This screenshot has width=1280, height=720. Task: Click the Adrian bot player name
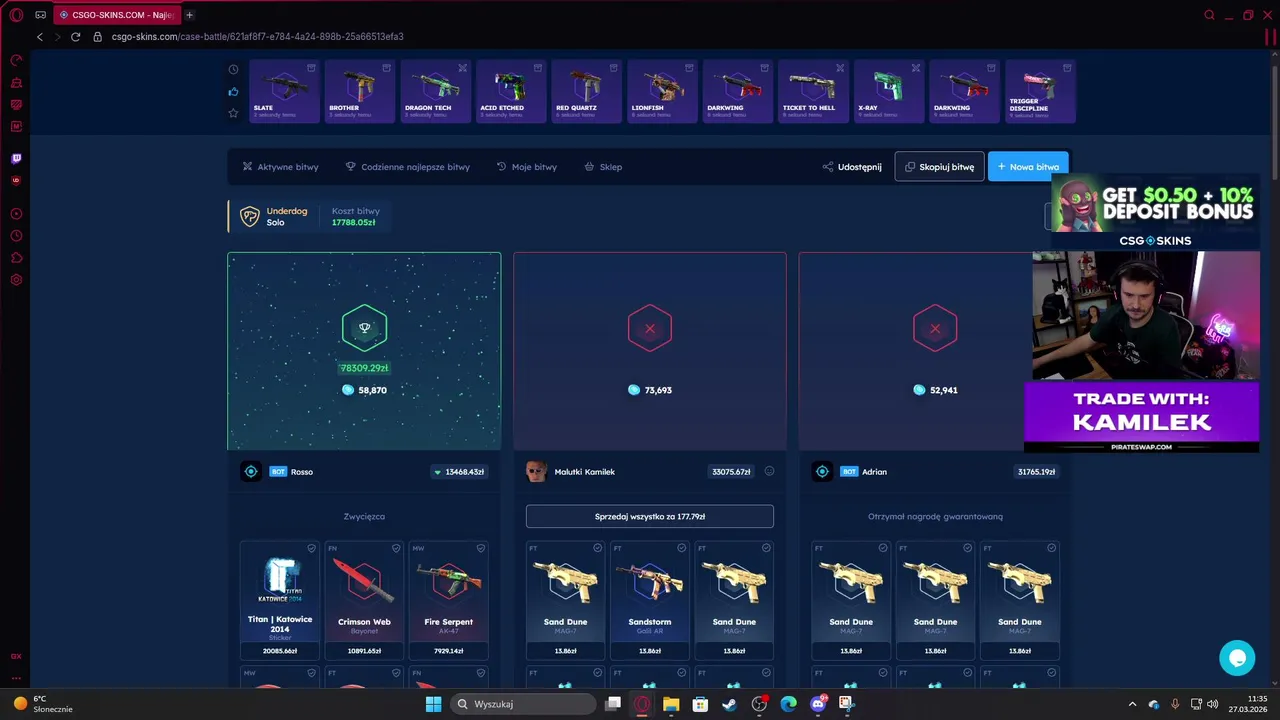coord(874,472)
